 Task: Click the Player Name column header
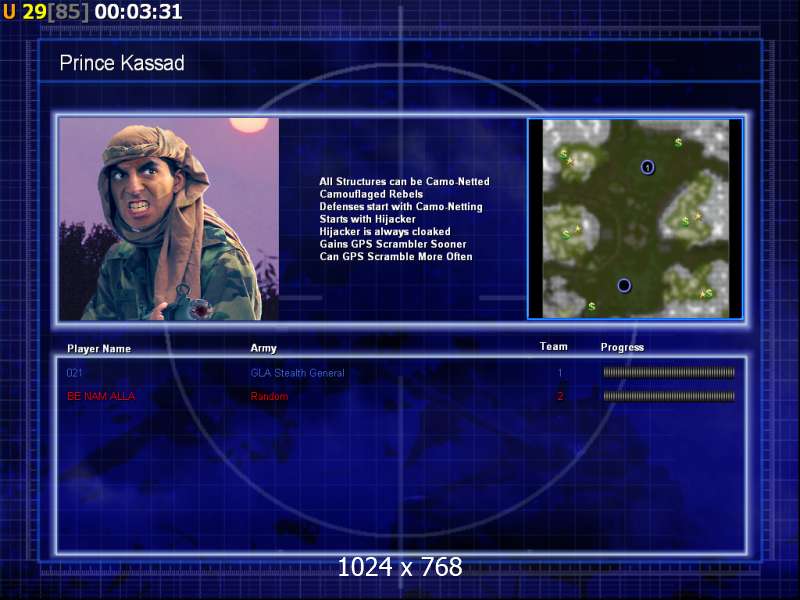pyautogui.click(x=99, y=349)
